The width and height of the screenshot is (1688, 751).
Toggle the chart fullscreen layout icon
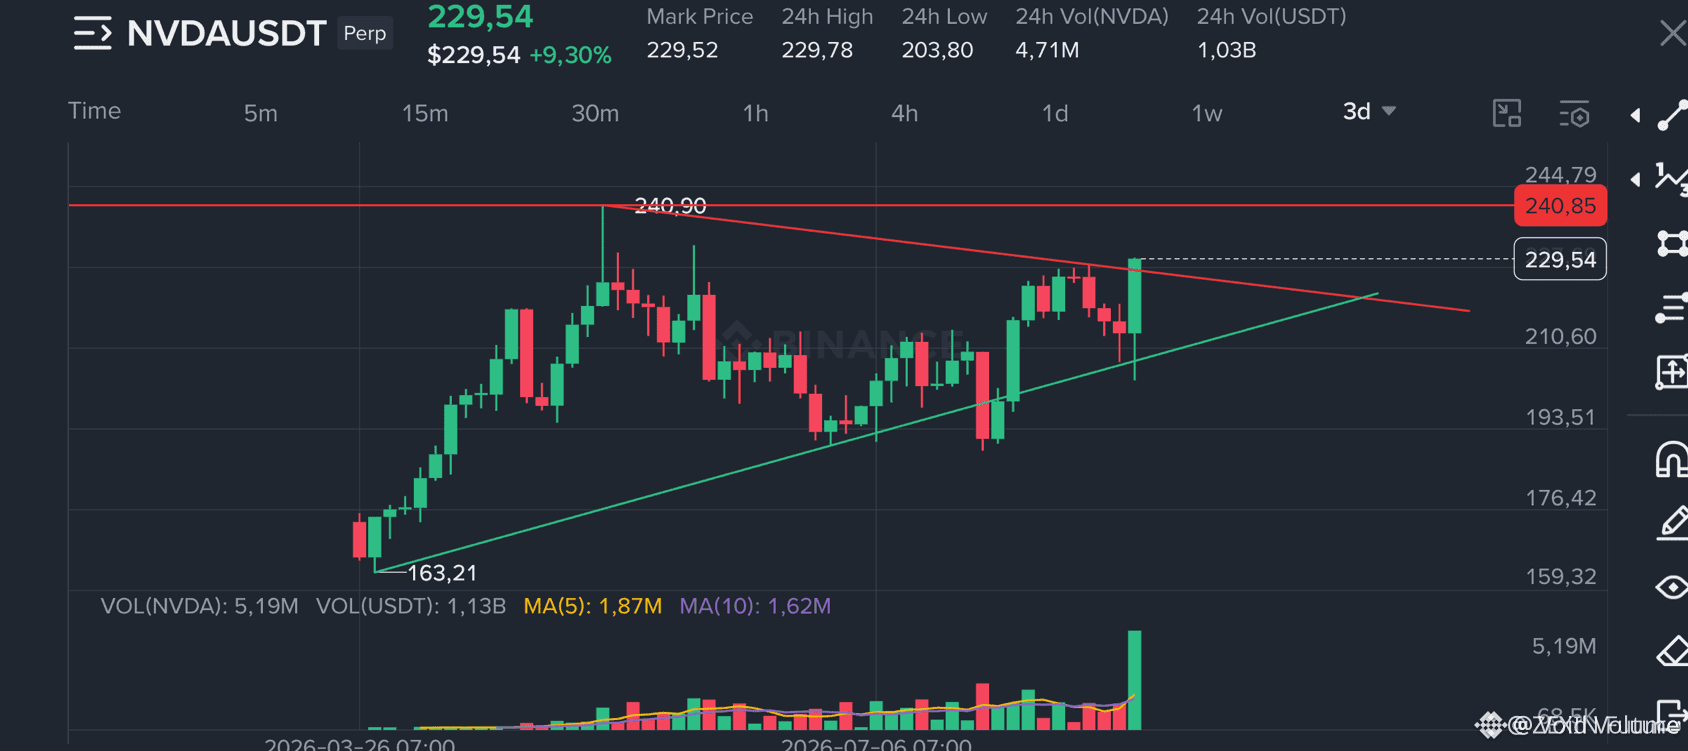click(1506, 113)
